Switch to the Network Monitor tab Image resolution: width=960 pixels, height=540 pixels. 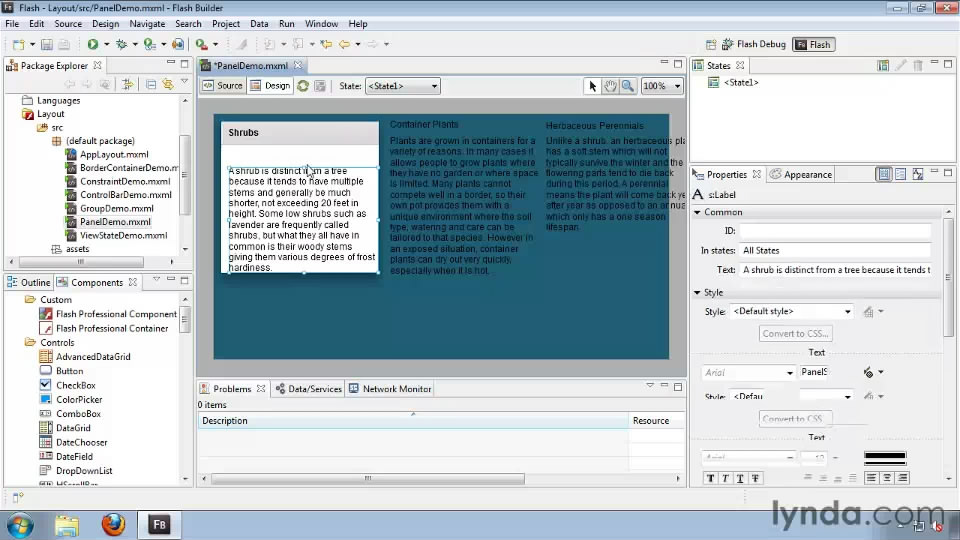click(x=391, y=389)
